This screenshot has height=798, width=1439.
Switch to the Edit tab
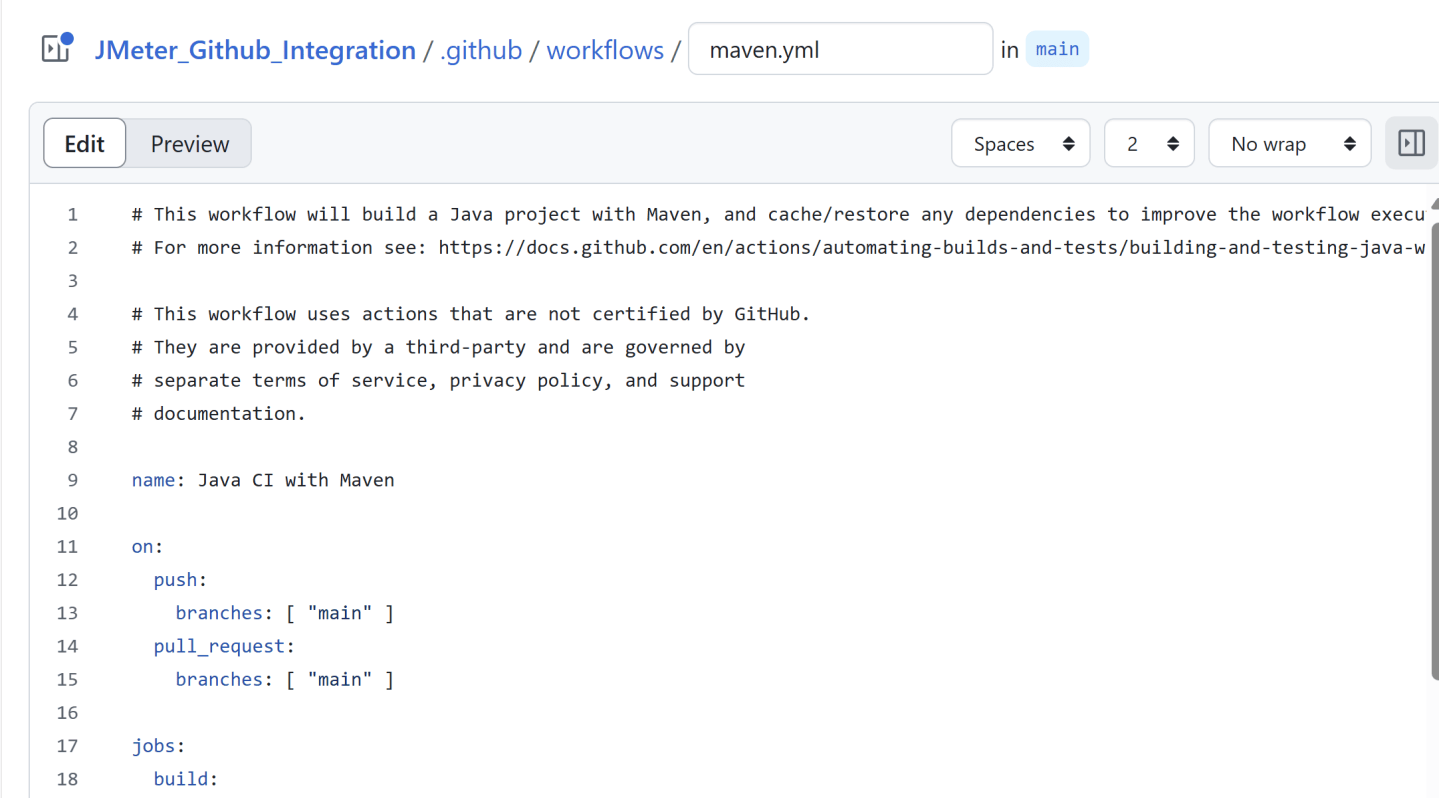85,144
